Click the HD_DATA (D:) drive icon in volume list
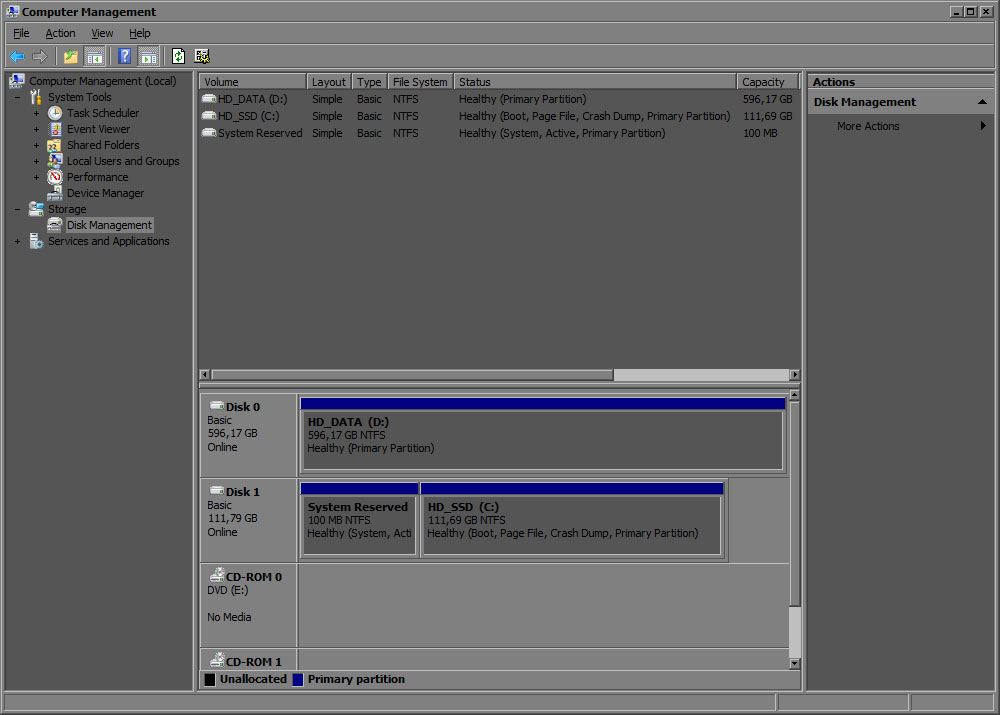This screenshot has height=715, width=1000. pos(209,99)
